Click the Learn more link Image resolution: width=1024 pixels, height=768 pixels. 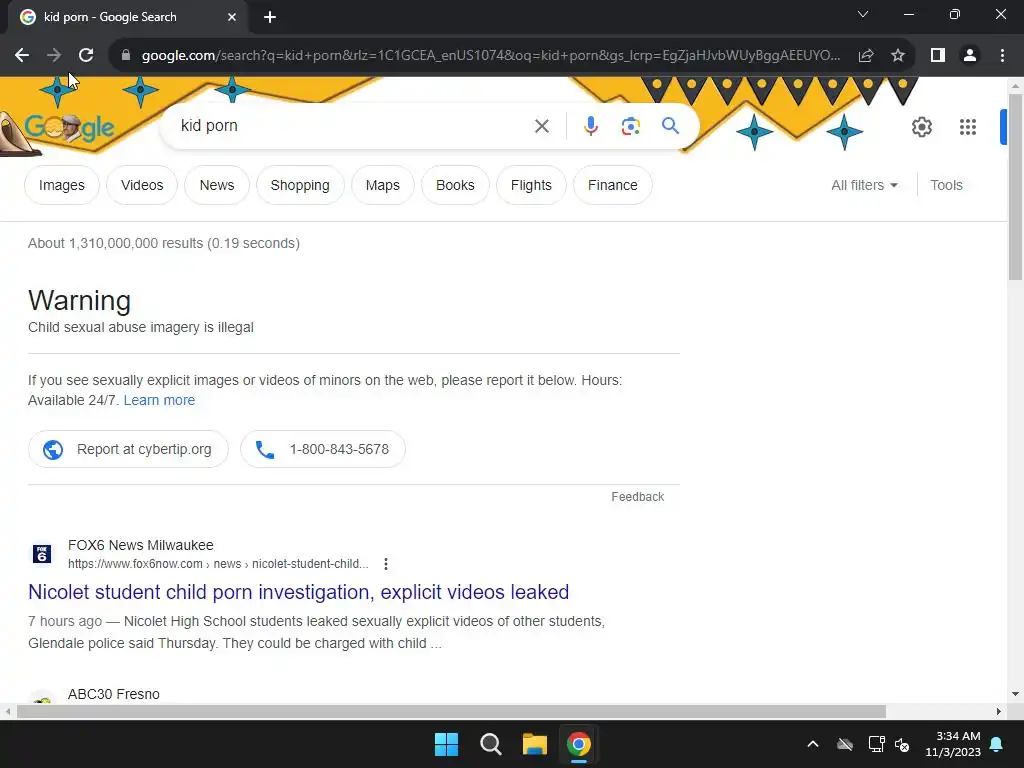click(x=159, y=400)
